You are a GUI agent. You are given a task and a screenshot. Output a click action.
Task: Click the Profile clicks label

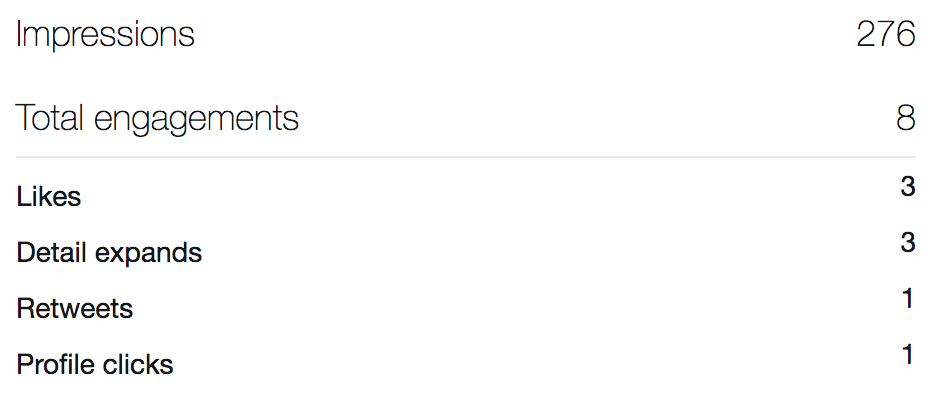click(95, 365)
